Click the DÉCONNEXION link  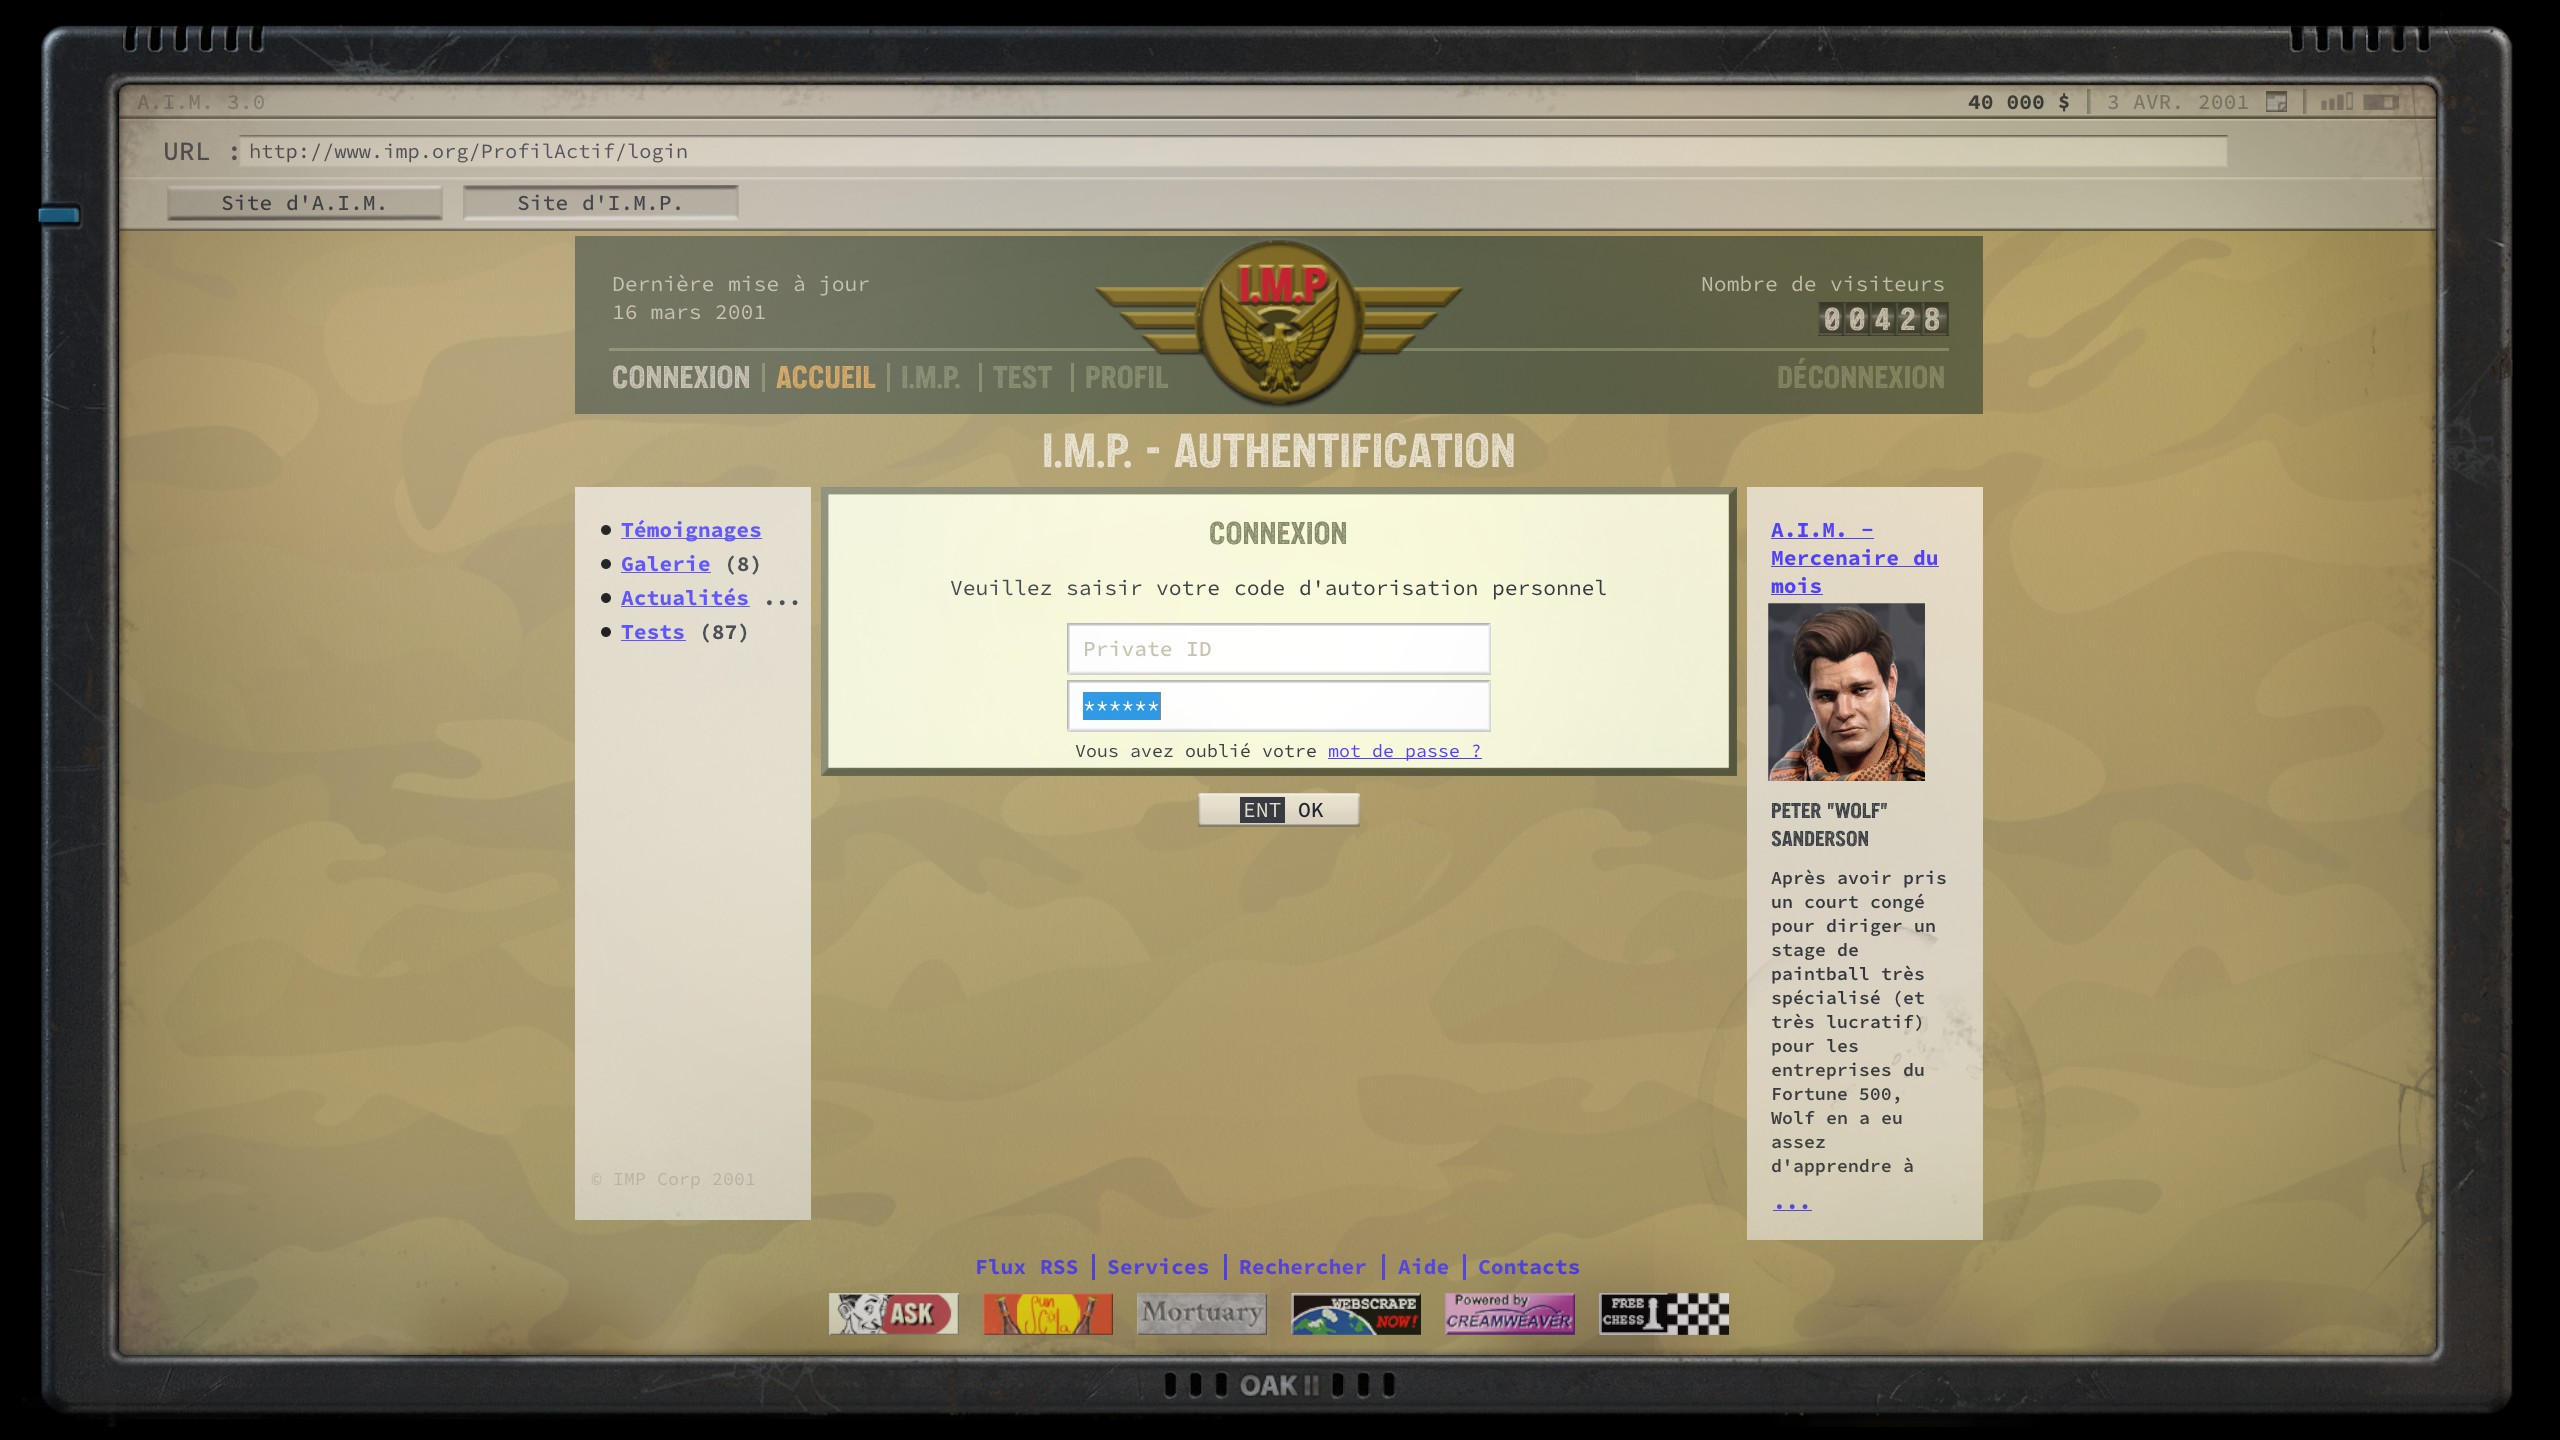pos(1860,378)
